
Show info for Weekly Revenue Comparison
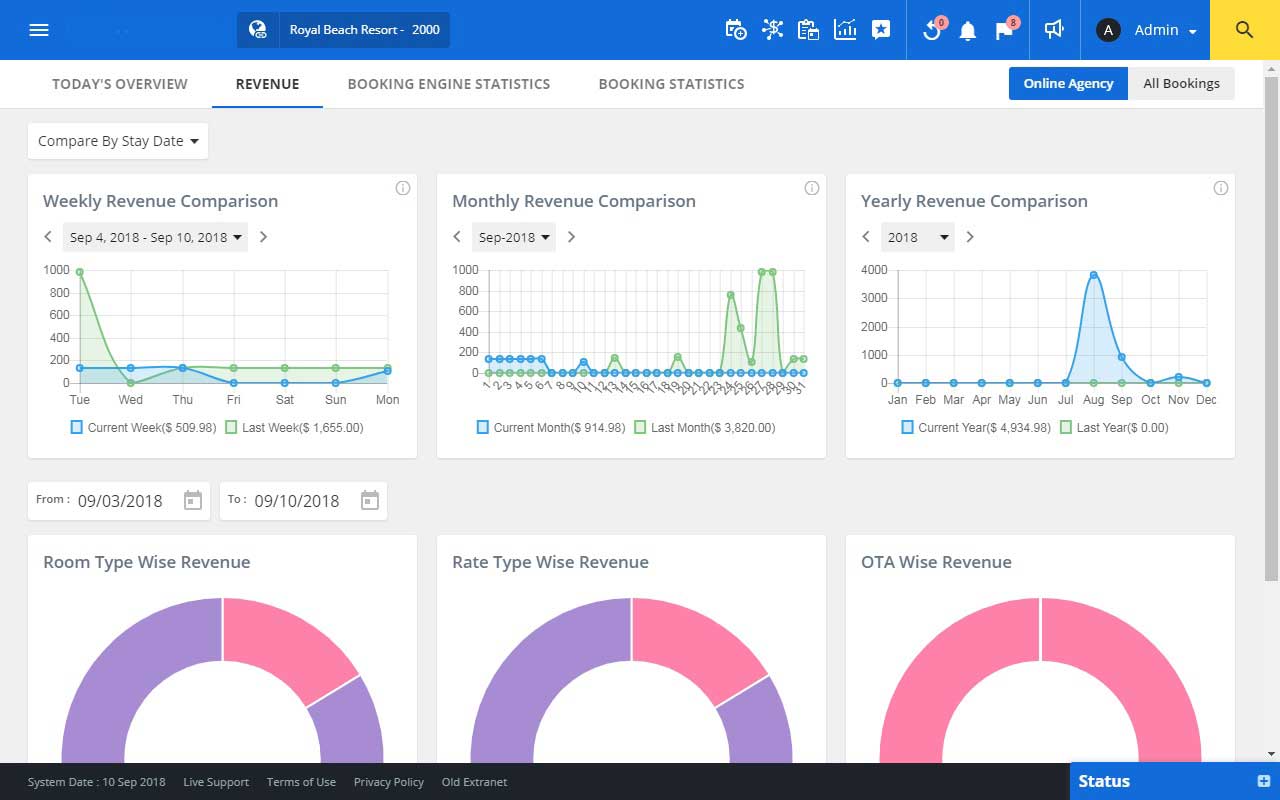[x=403, y=188]
